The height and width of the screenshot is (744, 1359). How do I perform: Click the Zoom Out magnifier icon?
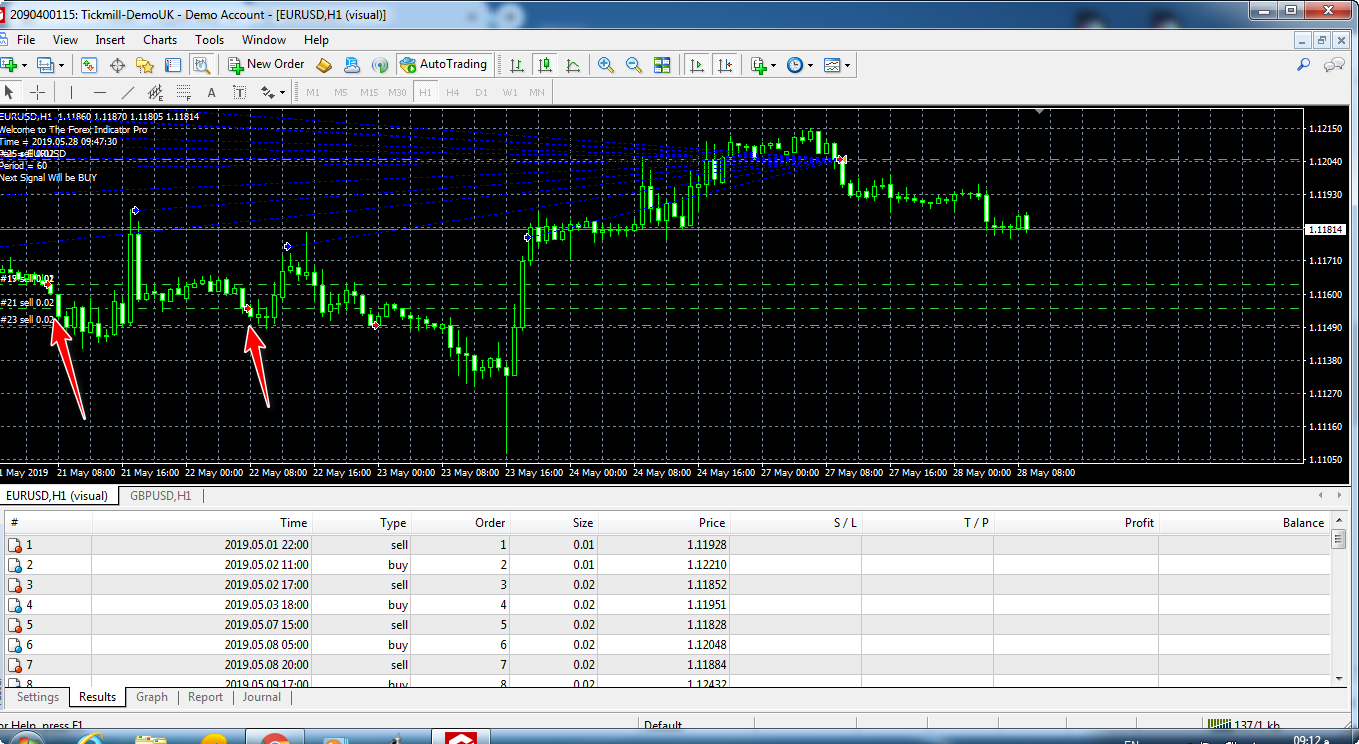(634, 65)
